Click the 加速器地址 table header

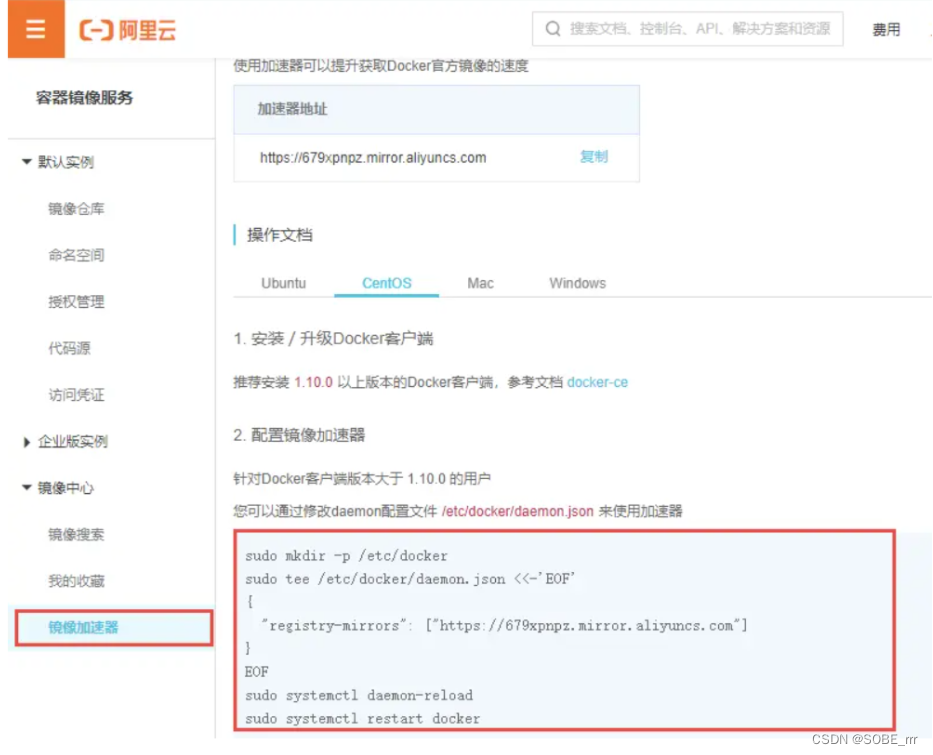[x=437, y=109]
